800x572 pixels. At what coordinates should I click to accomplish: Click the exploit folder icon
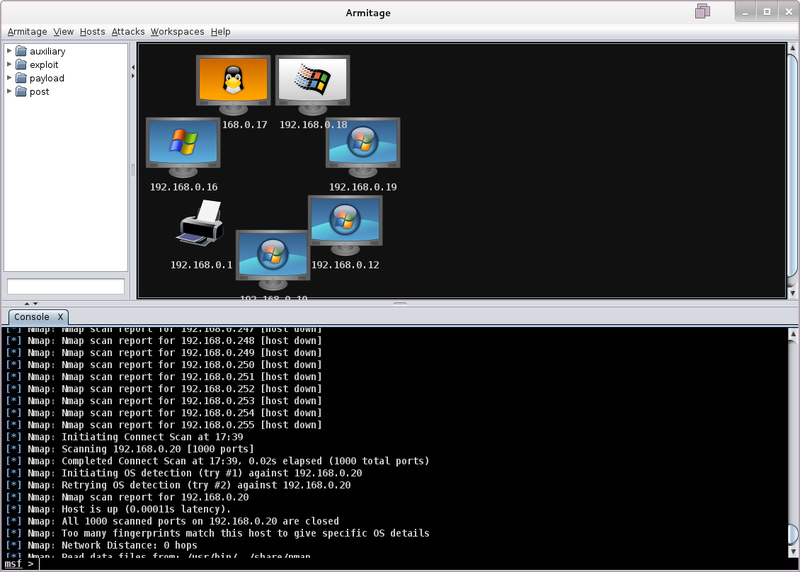[21, 65]
